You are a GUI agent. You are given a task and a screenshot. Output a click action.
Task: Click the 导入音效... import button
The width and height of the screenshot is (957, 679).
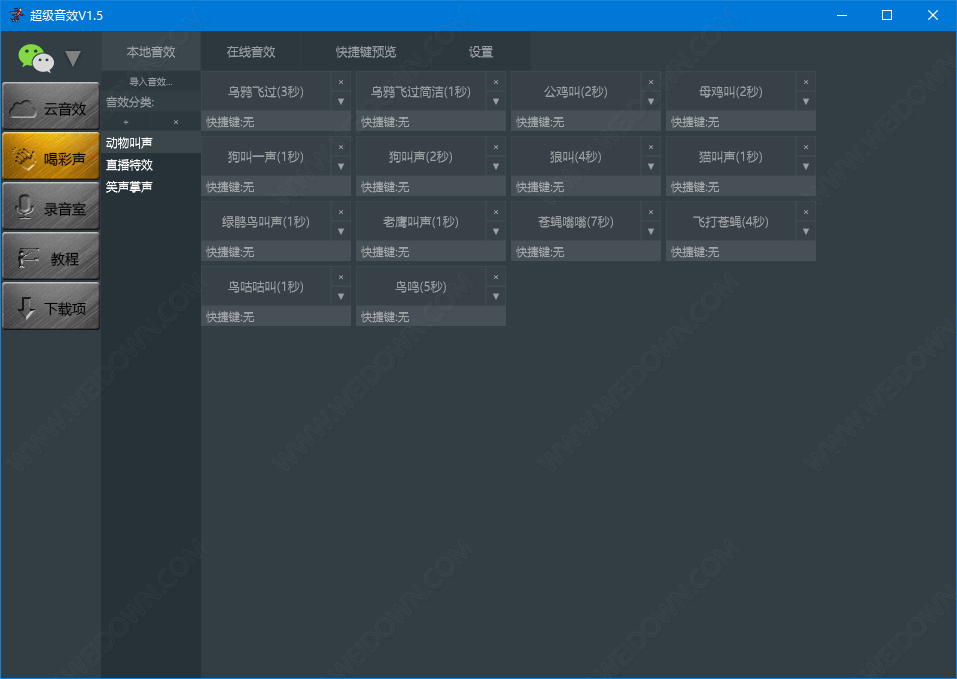tap(151, 82)
